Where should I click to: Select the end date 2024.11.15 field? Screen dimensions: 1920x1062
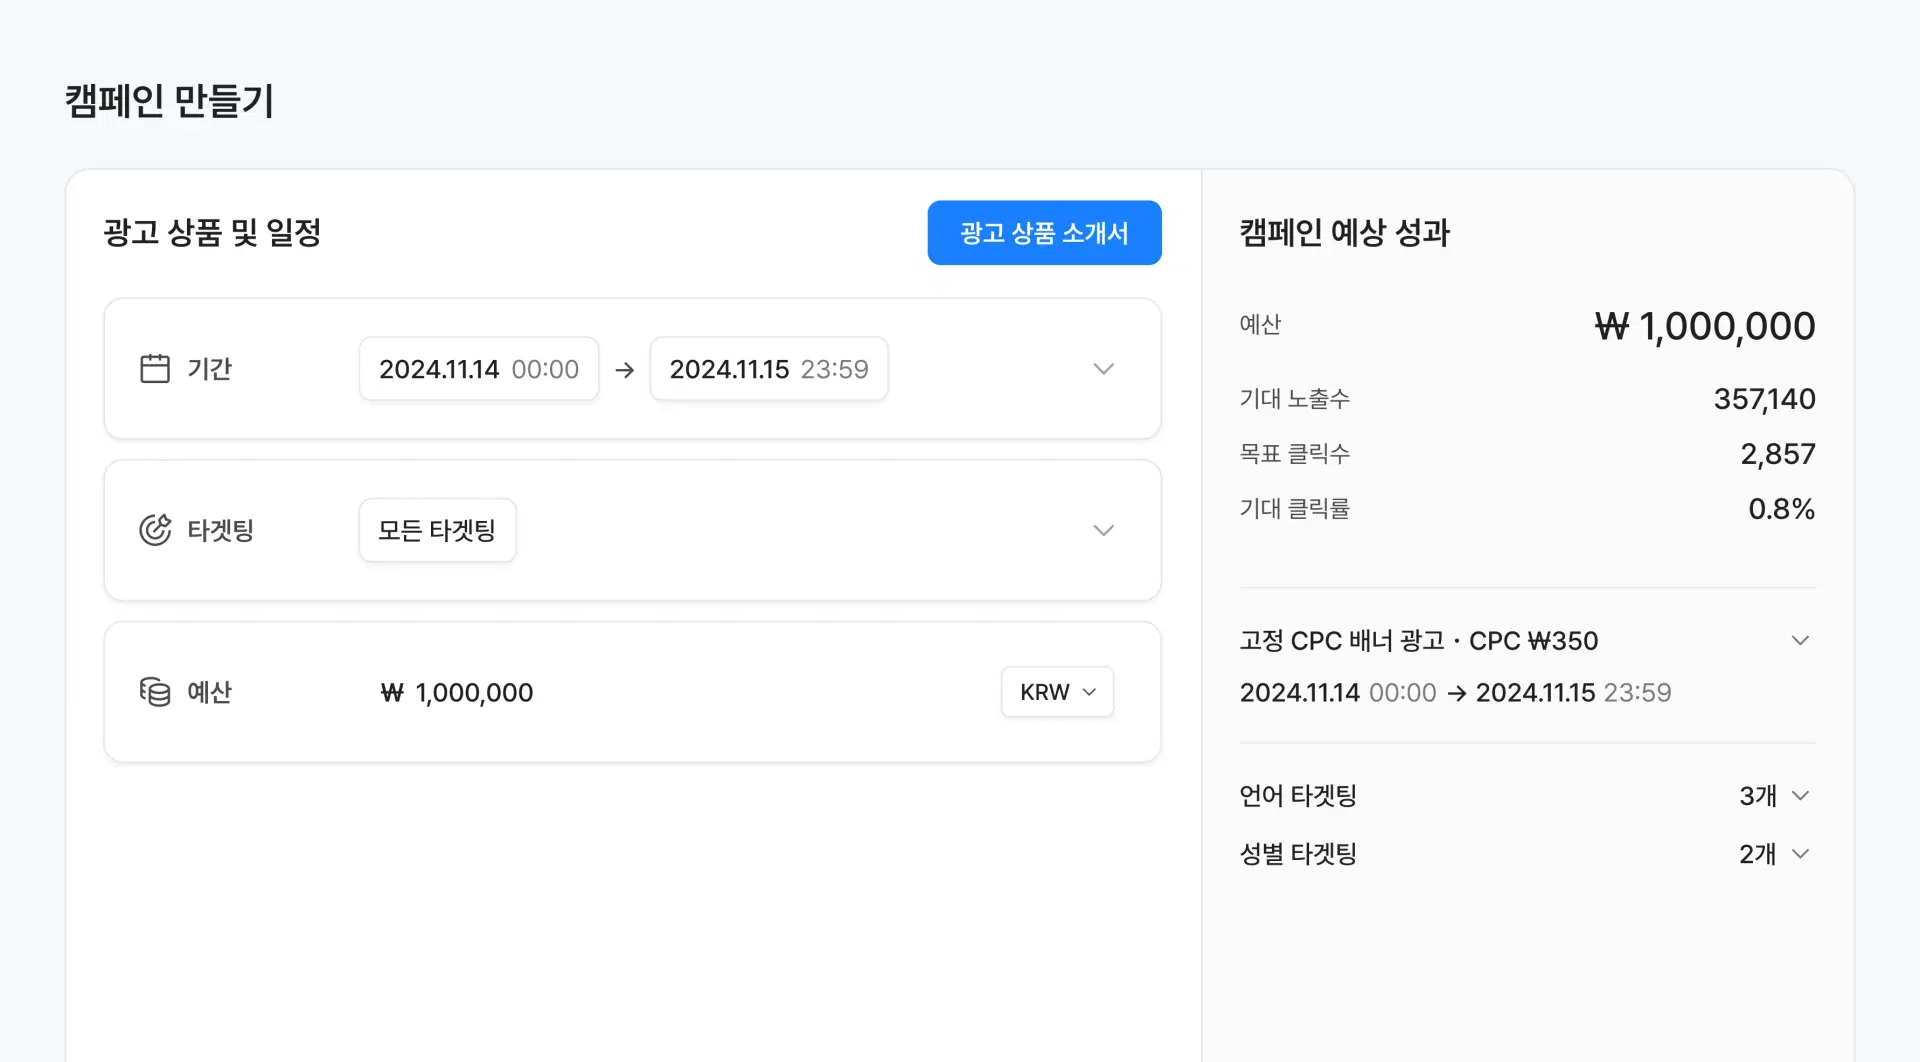pyautogui.click(x=768, y=369)
